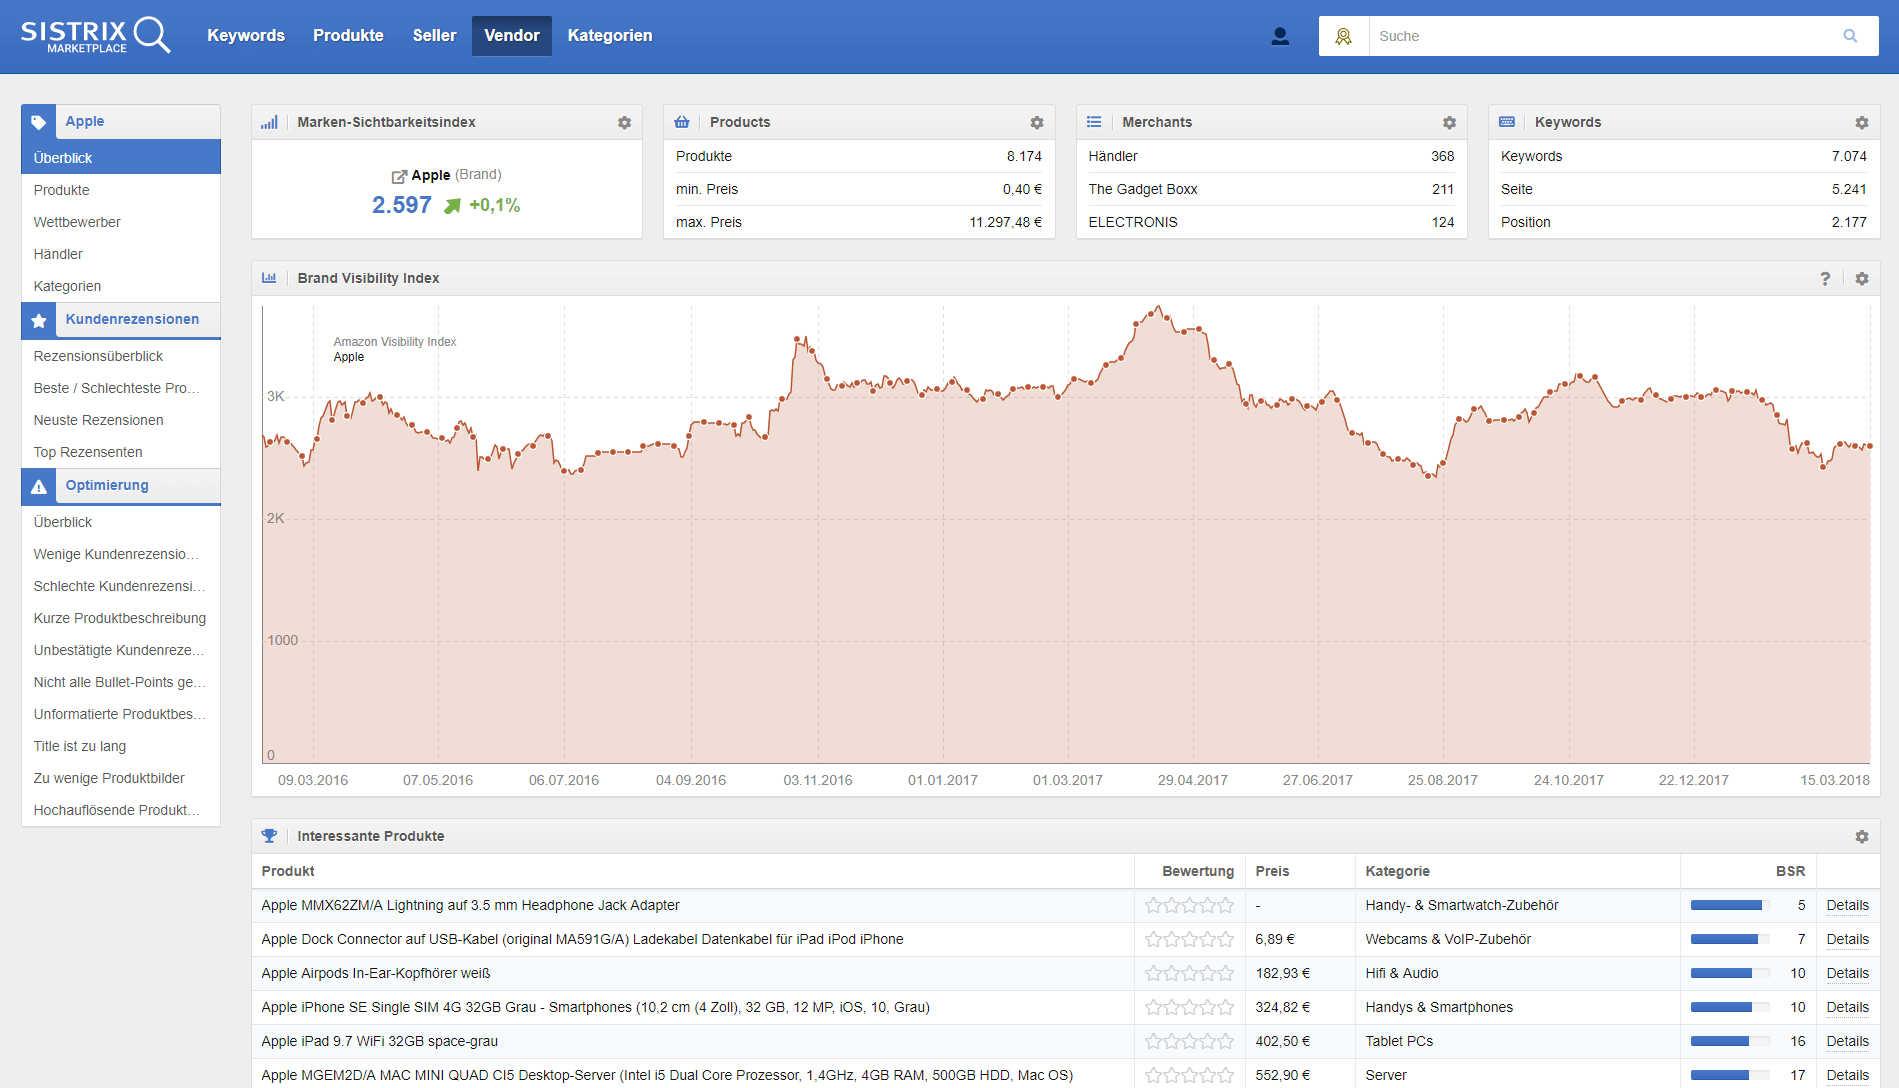
Task: Open Top Rezensenten in sidebar
Action: (88, 452)
